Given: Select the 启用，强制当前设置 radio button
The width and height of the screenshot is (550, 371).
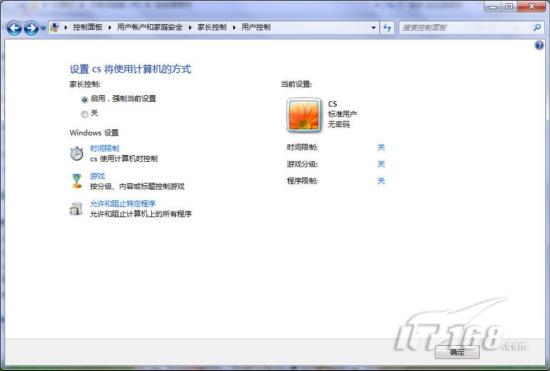Looking at the screenshot, I should coord(84,100).
